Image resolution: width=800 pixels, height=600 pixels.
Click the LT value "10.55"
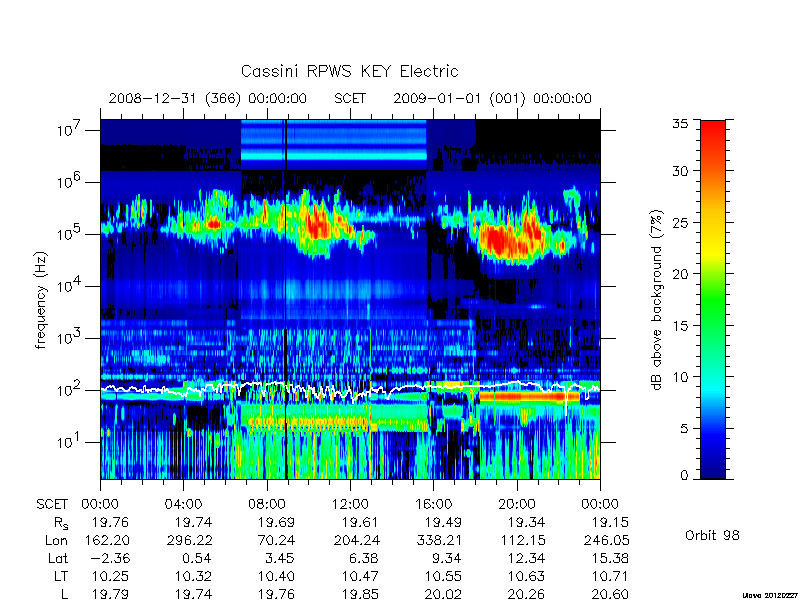(x=443, y=577)
